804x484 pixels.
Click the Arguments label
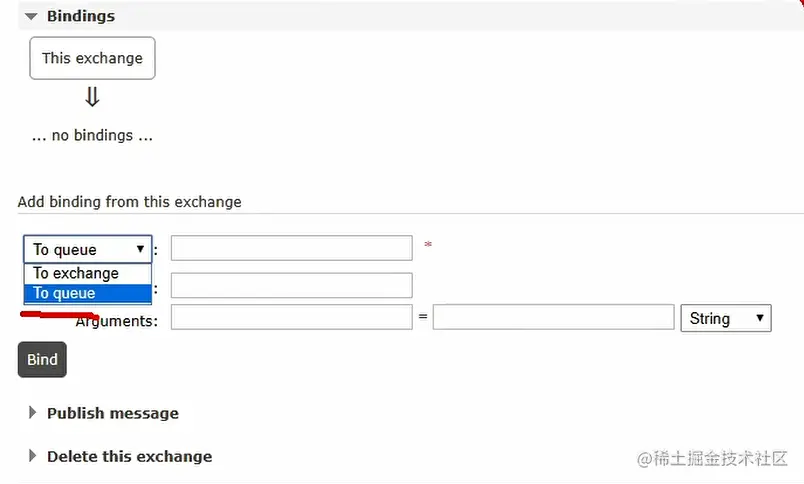tap(117, 321)
